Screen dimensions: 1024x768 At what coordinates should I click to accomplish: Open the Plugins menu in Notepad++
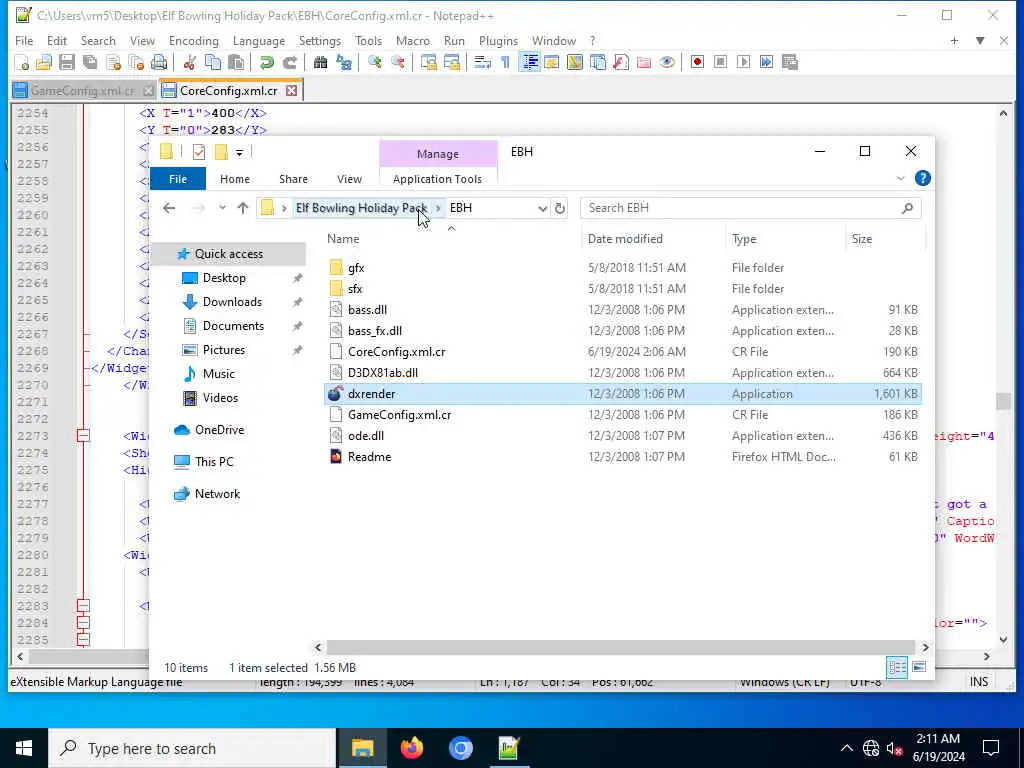point(498,40)
